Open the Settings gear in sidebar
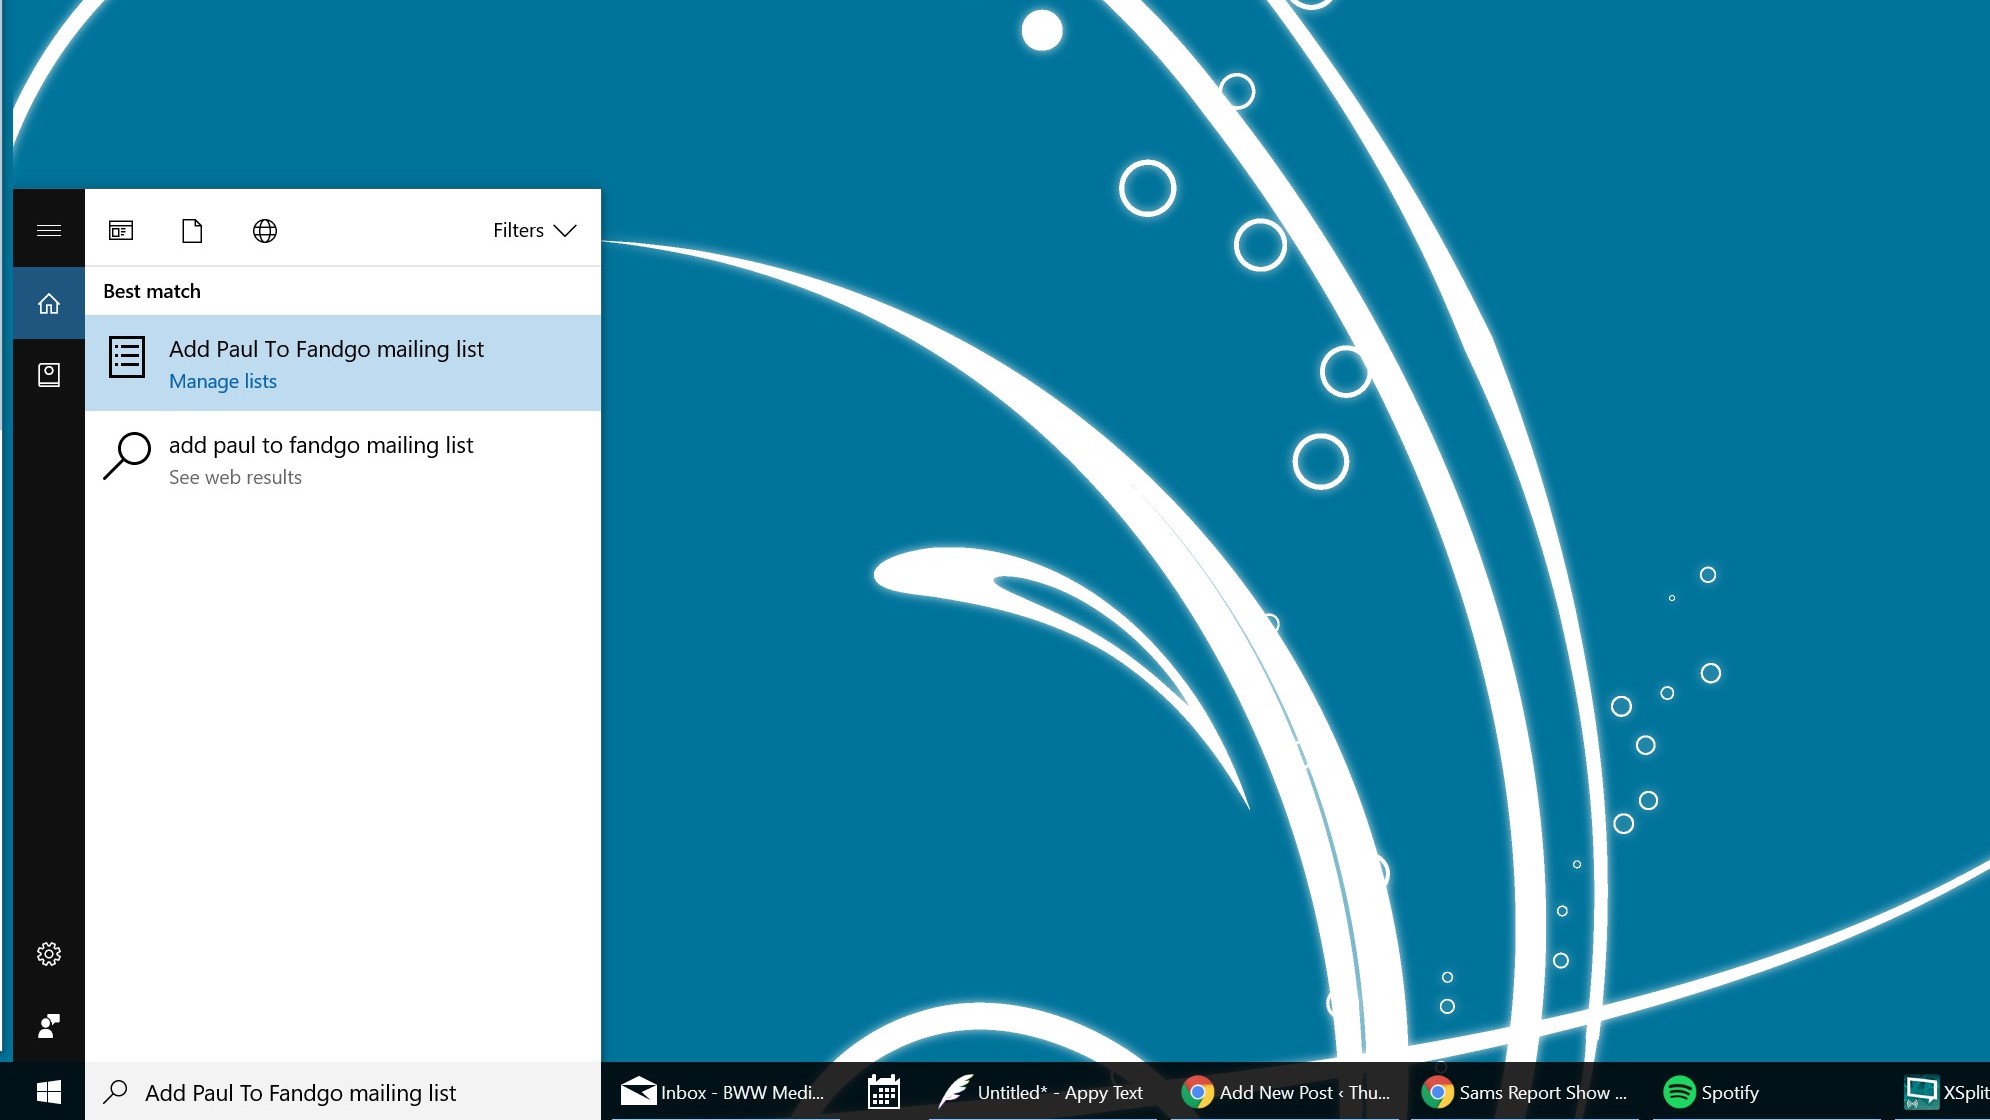 pyautogui.click(x=48, y=954)
